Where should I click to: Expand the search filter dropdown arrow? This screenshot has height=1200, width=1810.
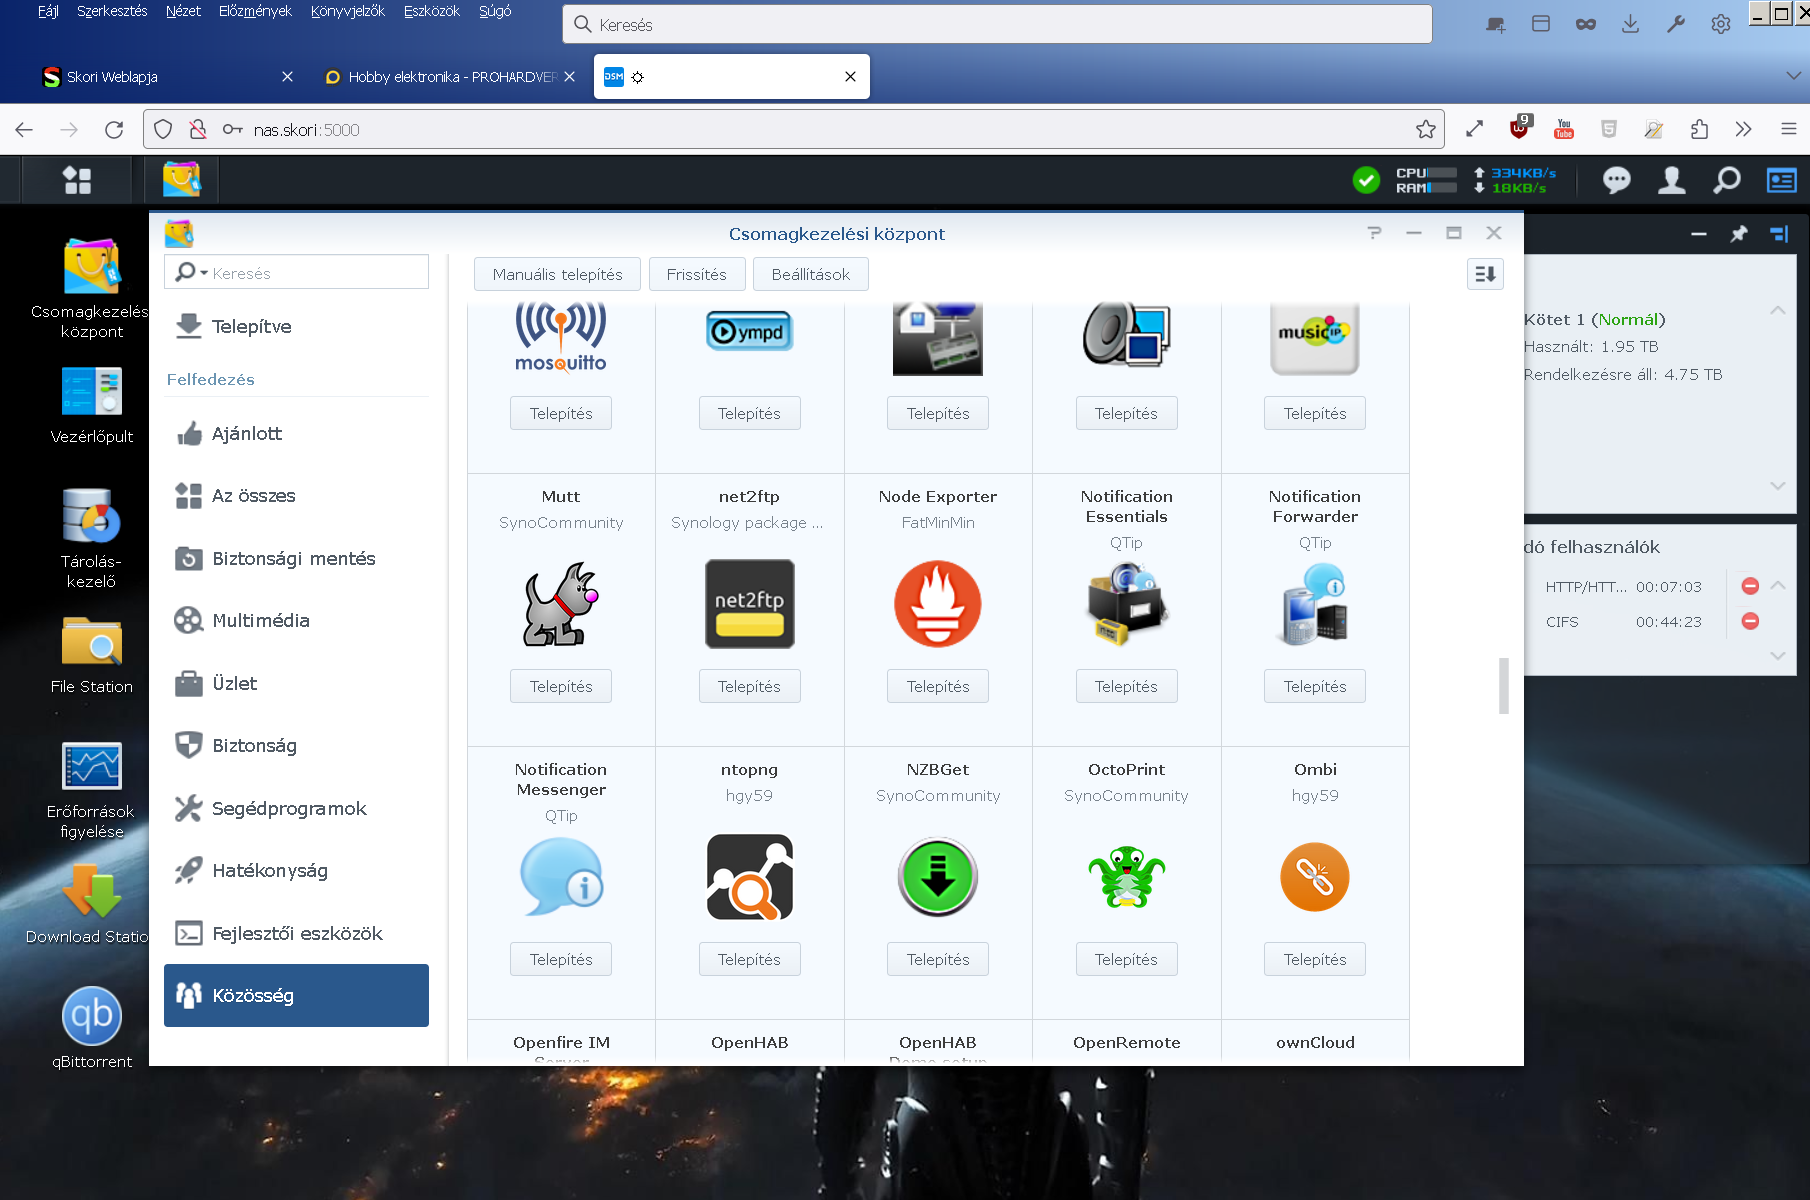(204, 273)
